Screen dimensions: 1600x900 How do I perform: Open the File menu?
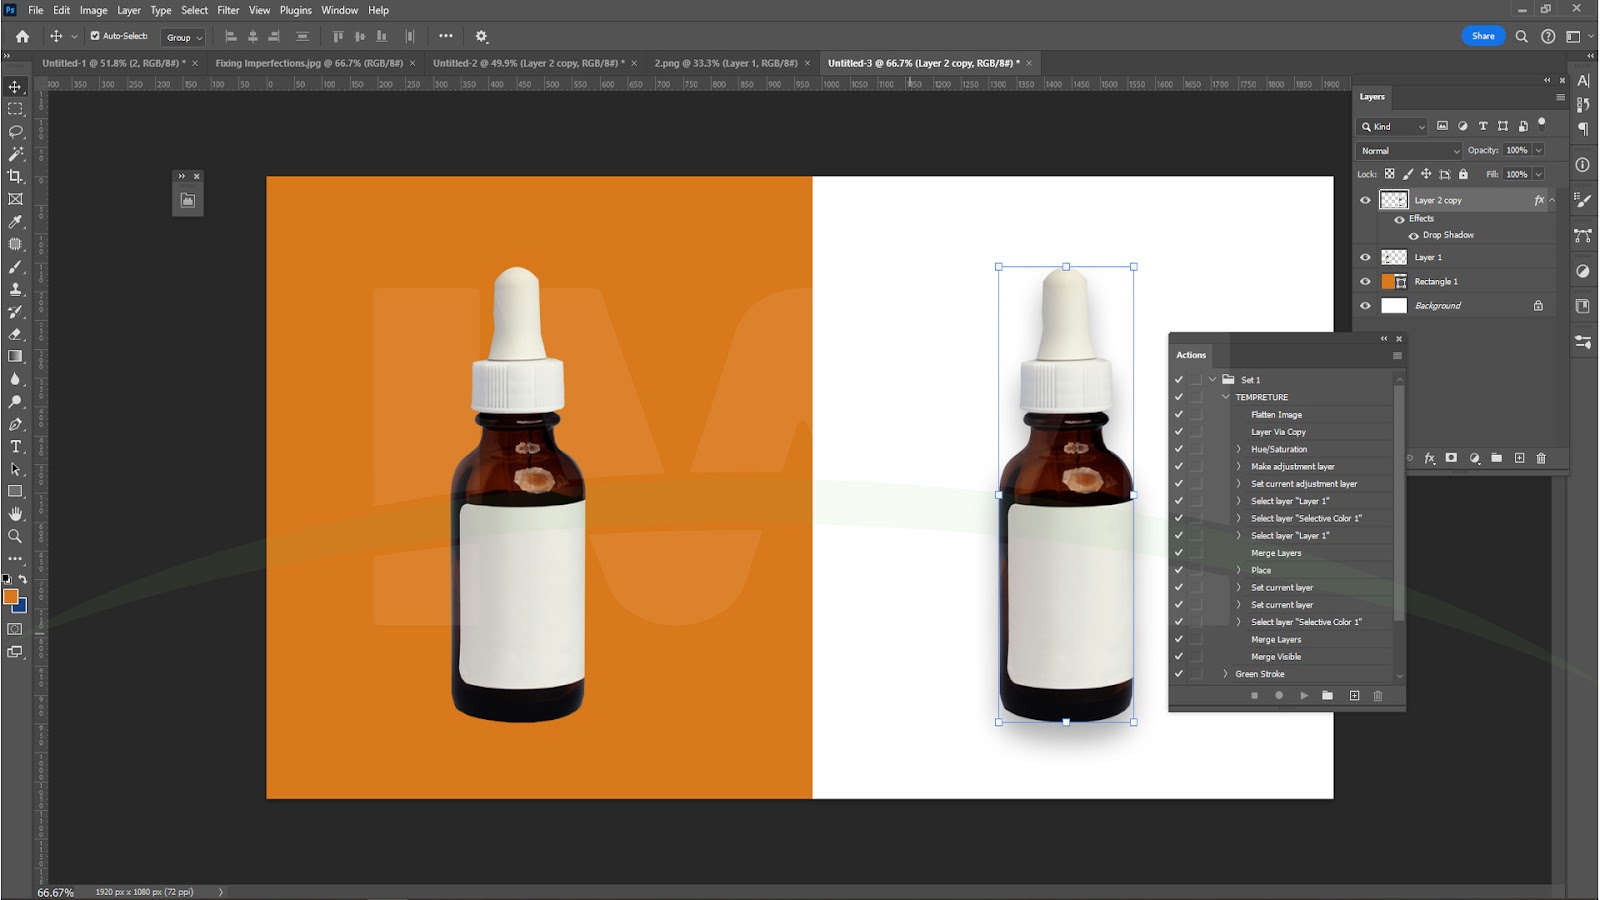(x=35, y=10)
